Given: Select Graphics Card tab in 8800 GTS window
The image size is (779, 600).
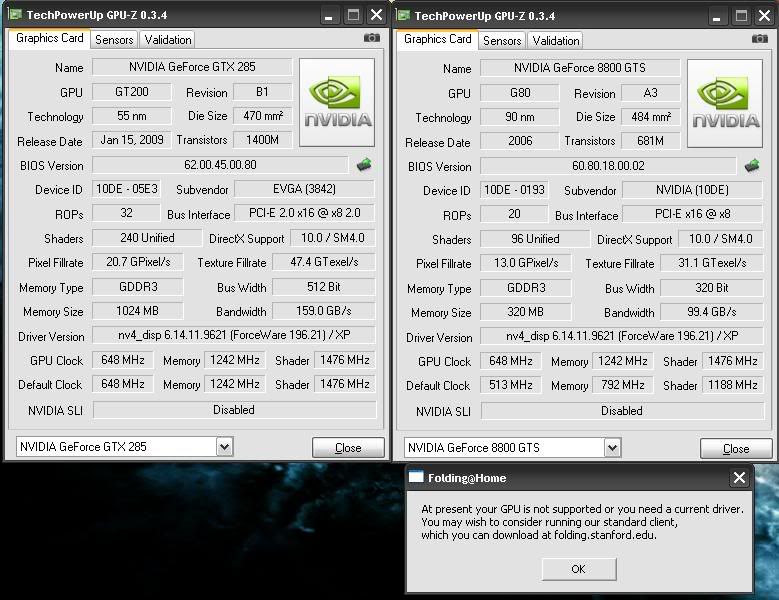Looking at the screenshot, I should 437,39.
